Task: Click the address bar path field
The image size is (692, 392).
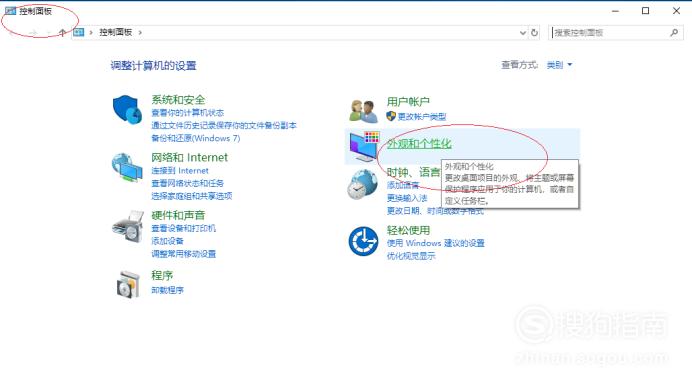Action: pyautogui.click(x=300, y=33)
